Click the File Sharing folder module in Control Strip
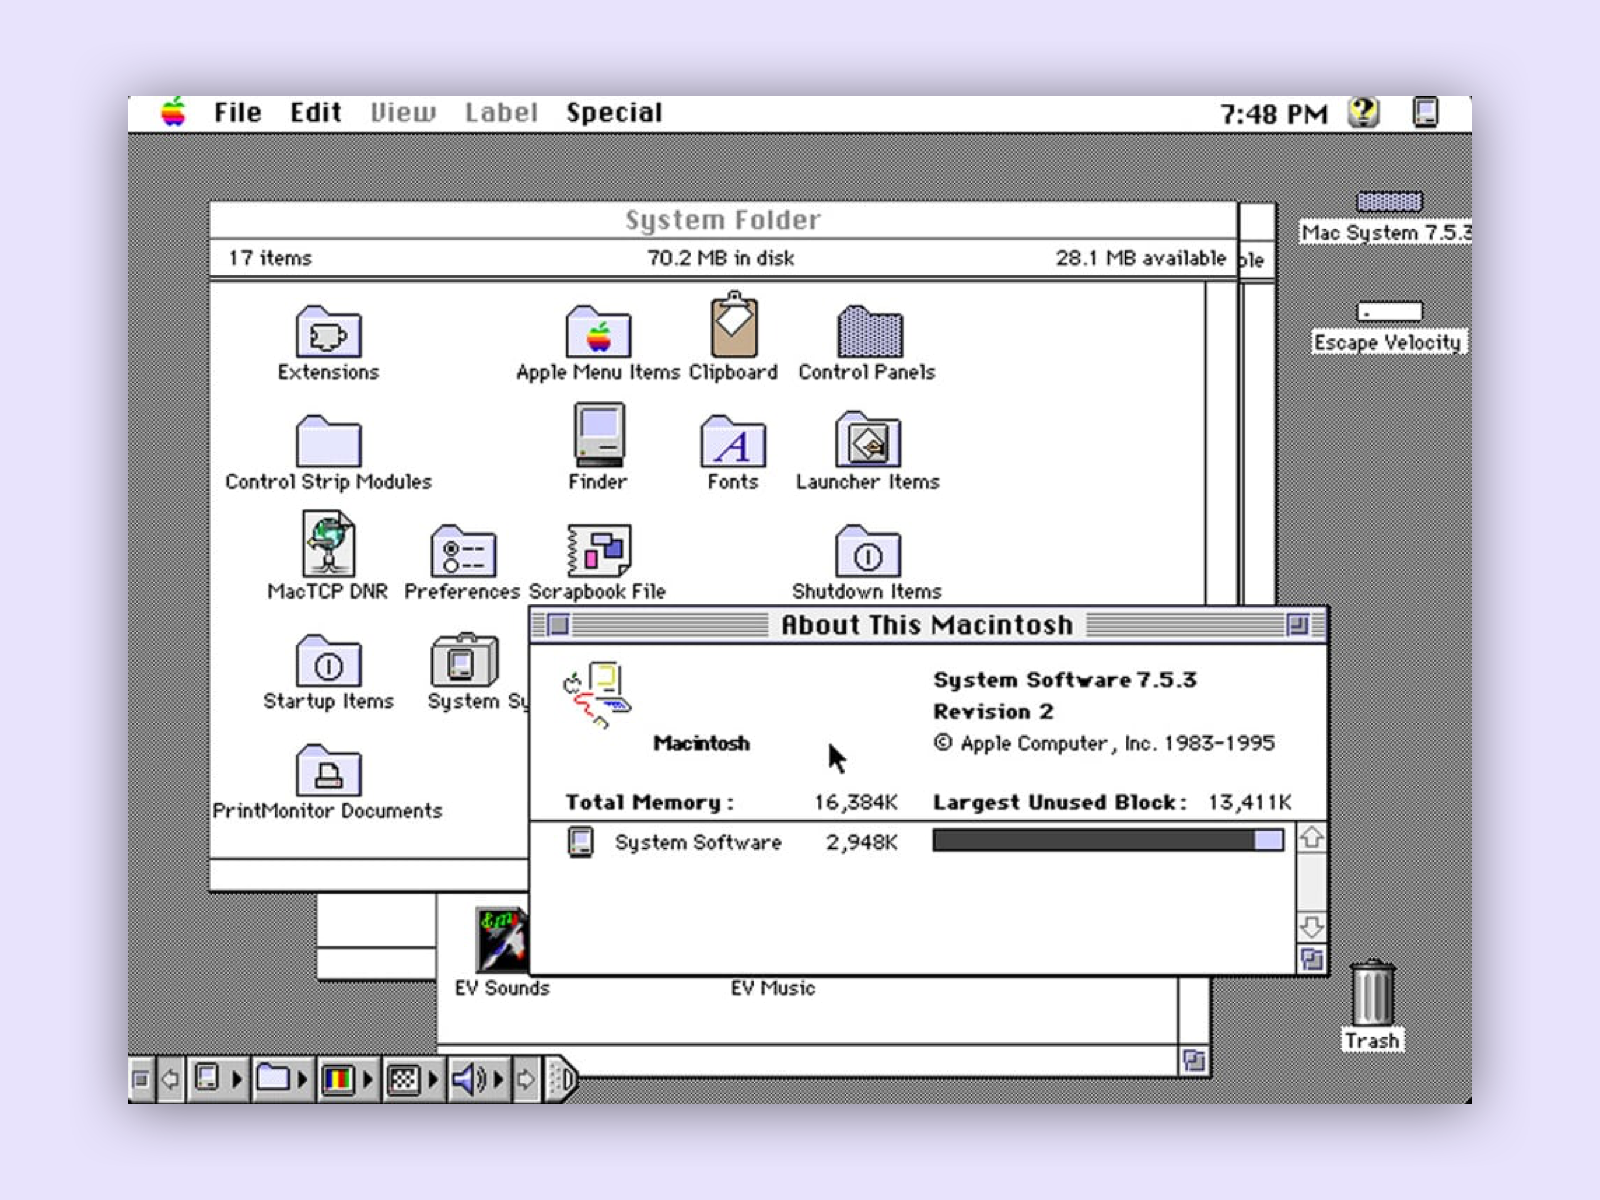The width and height of the screenshot is (1600, 1200). (273, 1078)
